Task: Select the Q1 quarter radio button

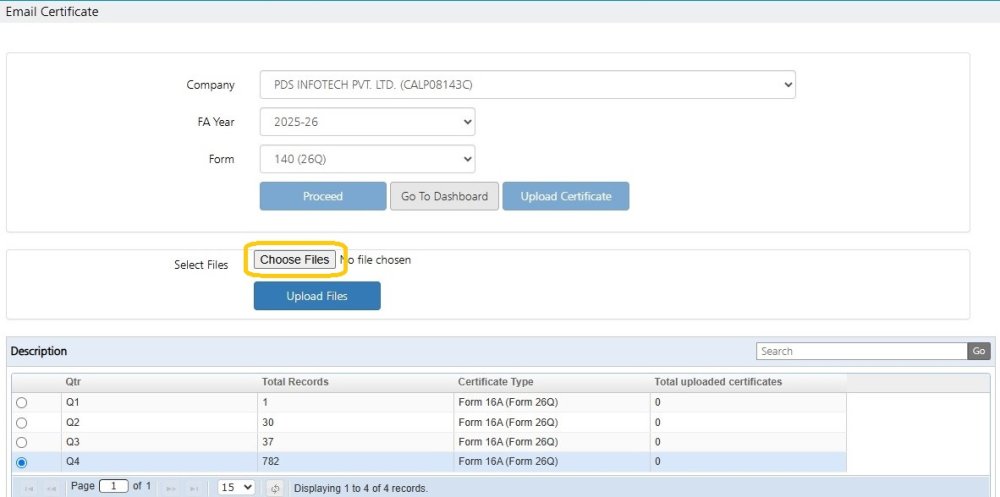Action: 22,403
